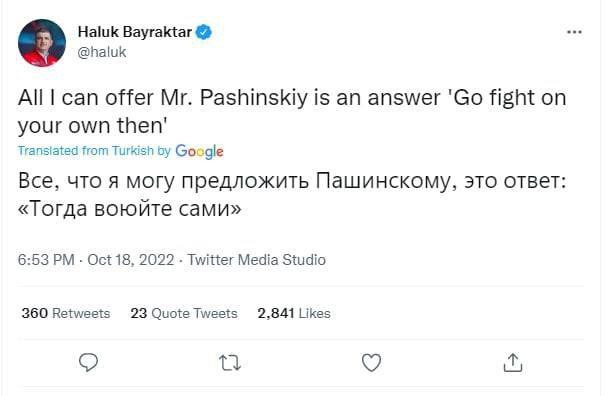Click the Translated from Turkish by Google label

tap(120, 151)
